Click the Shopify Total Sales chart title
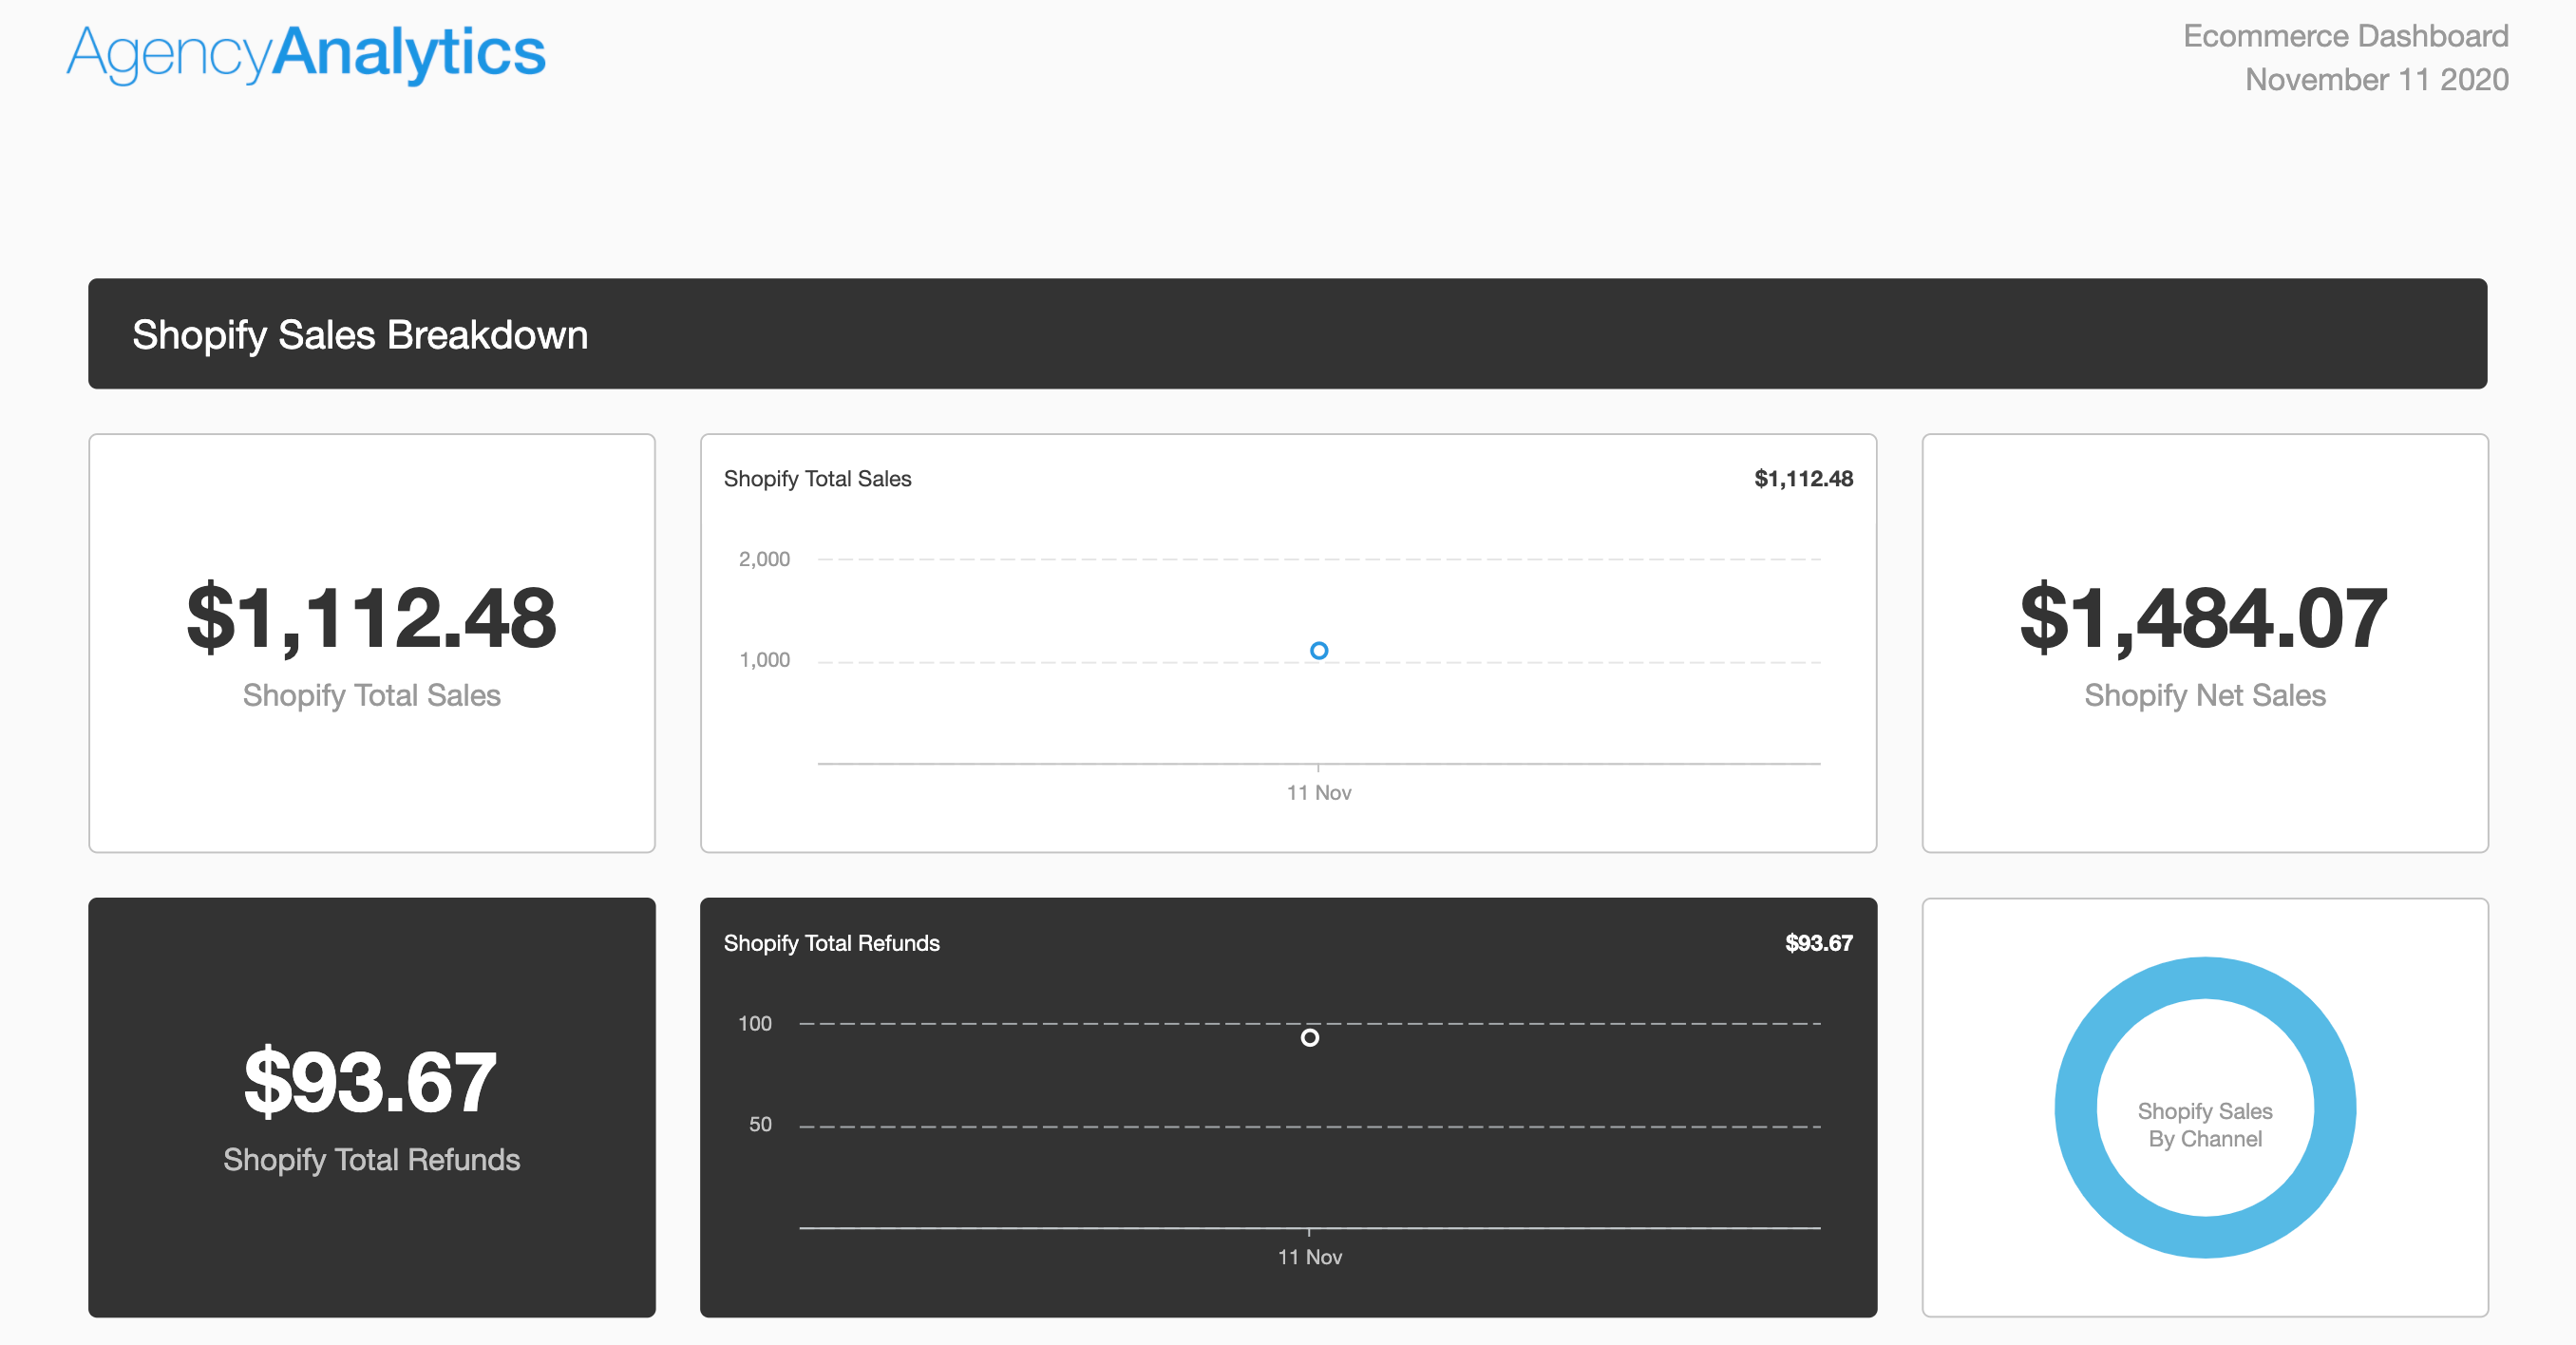This screenshot has width=2576, height=1345. (x=817, y=479)
